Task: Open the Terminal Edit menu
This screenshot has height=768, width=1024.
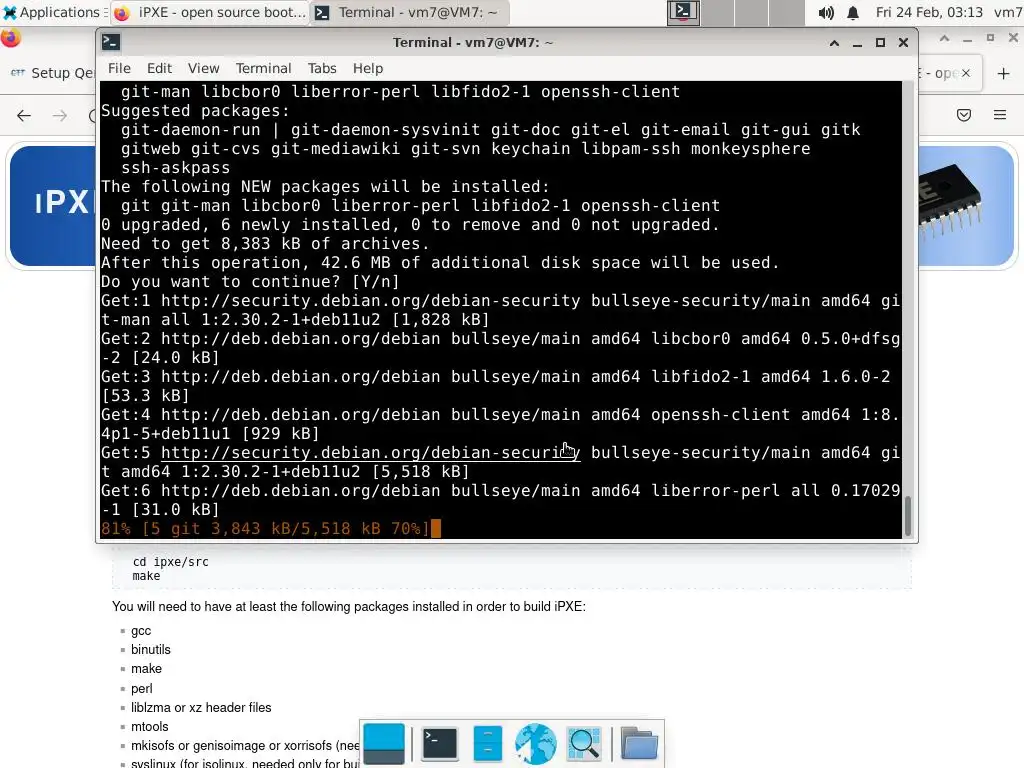Action: 159,69
